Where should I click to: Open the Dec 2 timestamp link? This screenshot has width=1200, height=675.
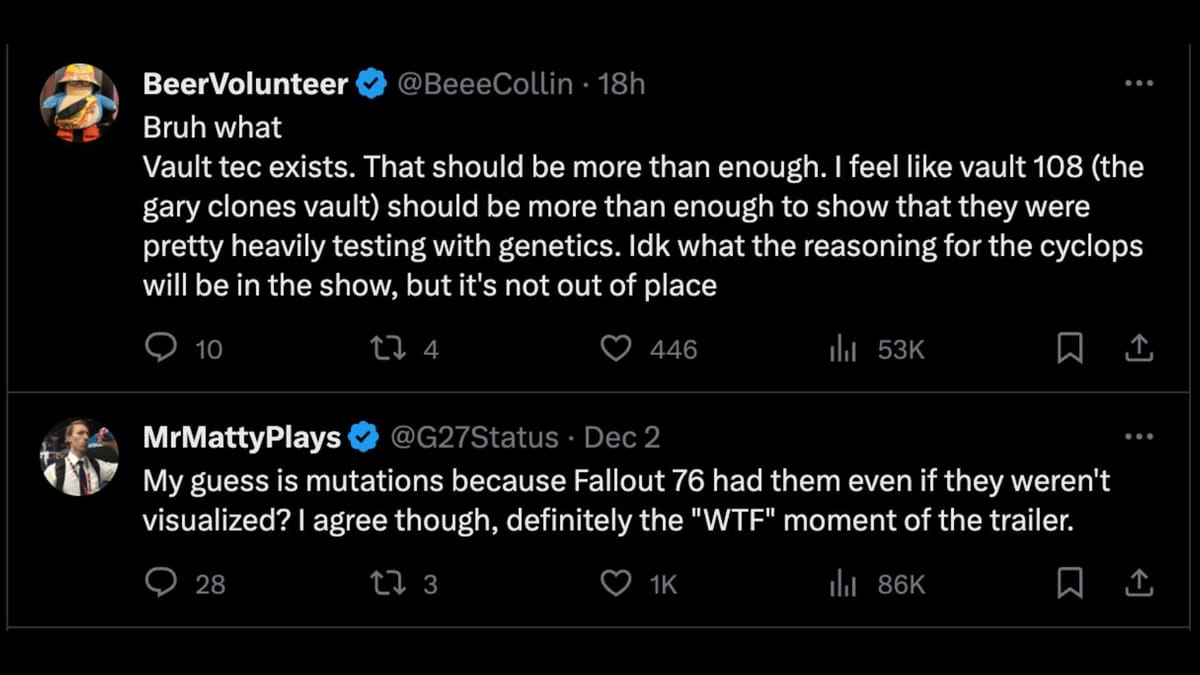tap(621, 437)
